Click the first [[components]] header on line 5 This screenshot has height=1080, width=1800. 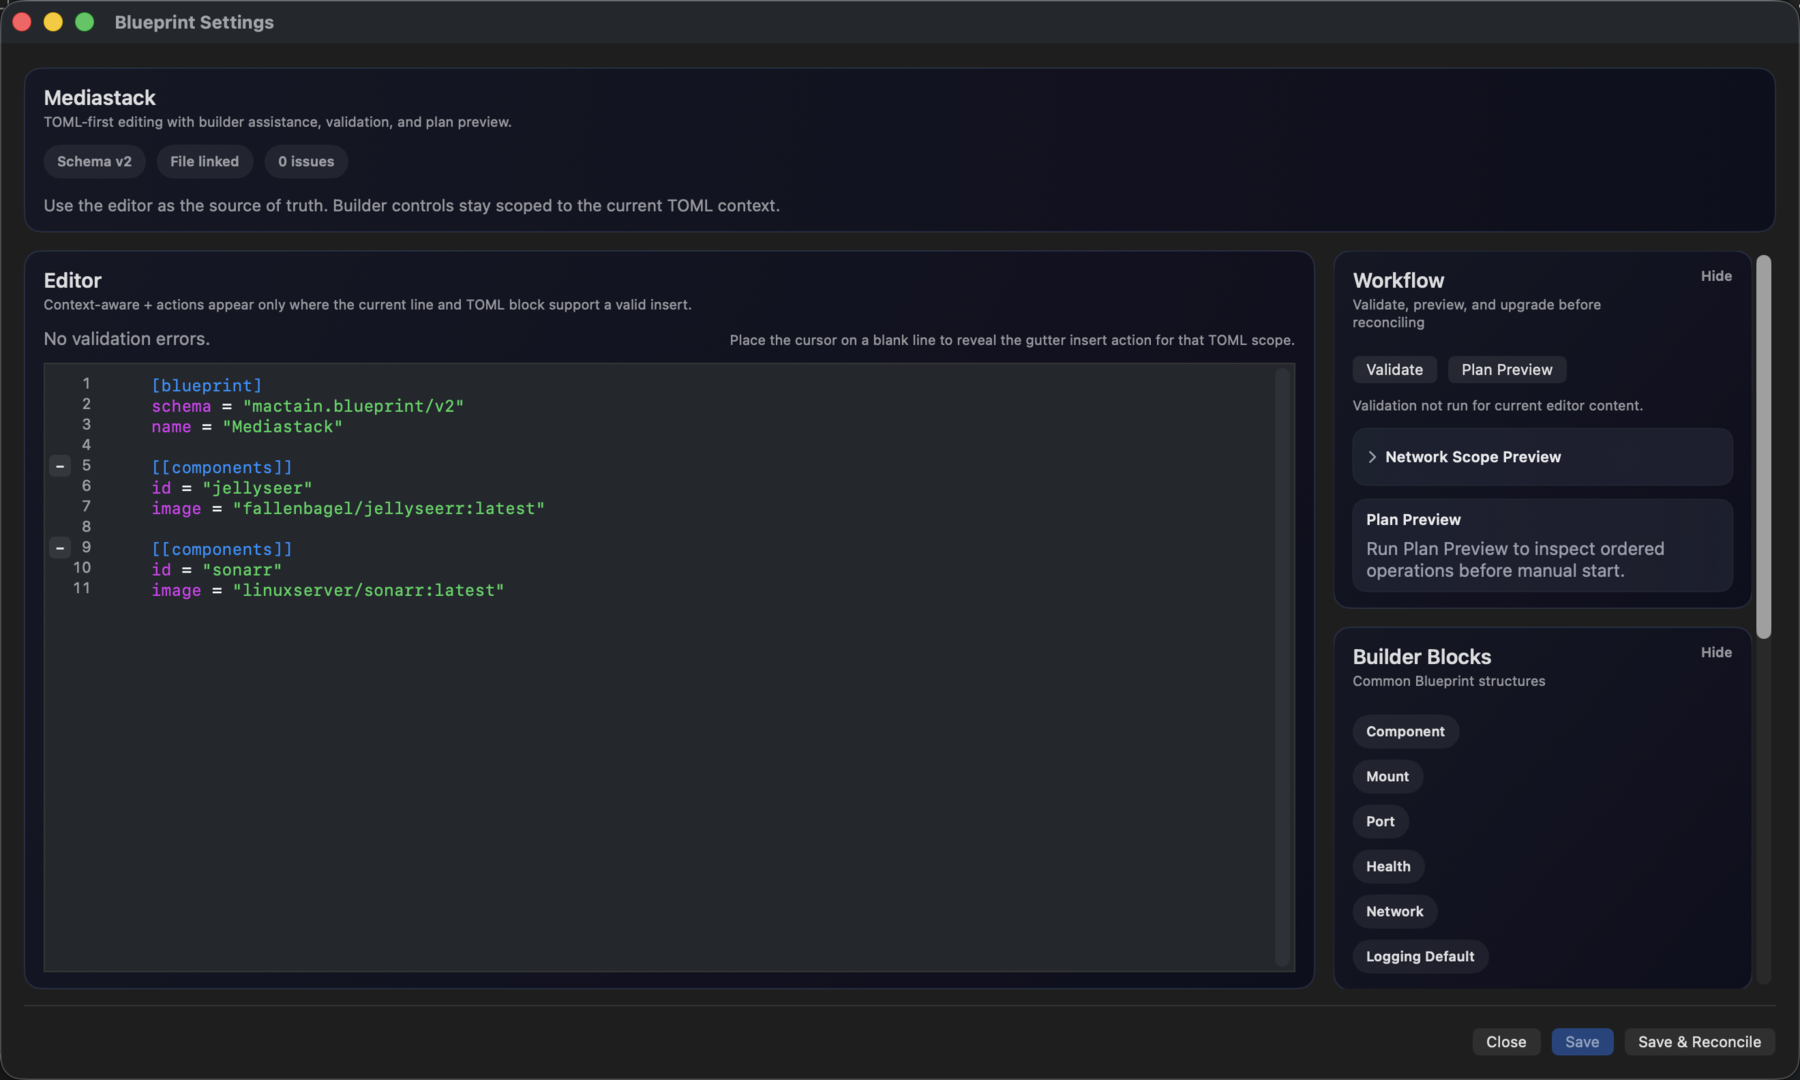coord(222,468)
